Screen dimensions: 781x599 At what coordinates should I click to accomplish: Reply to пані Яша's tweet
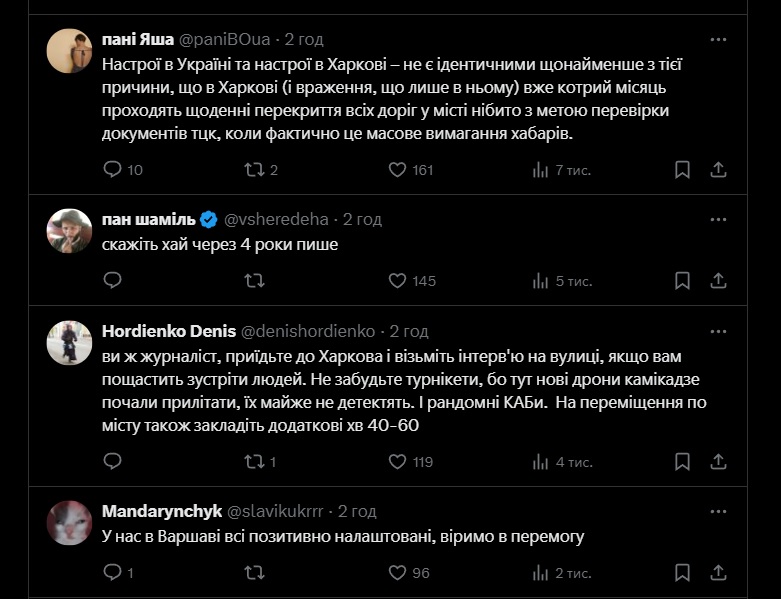113,170
